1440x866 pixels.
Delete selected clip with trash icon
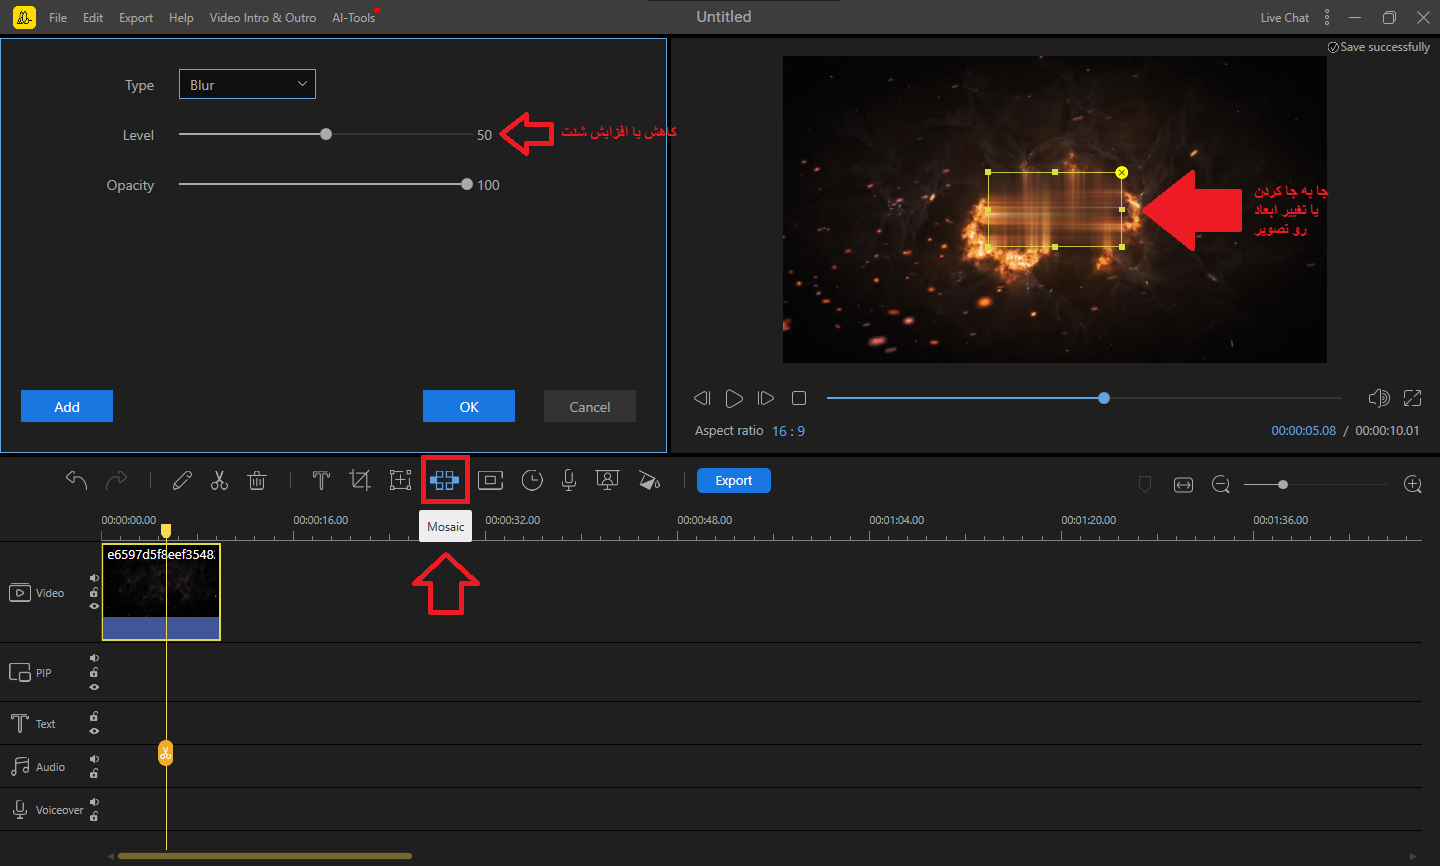pyautogui.click(x=257, y=481)
